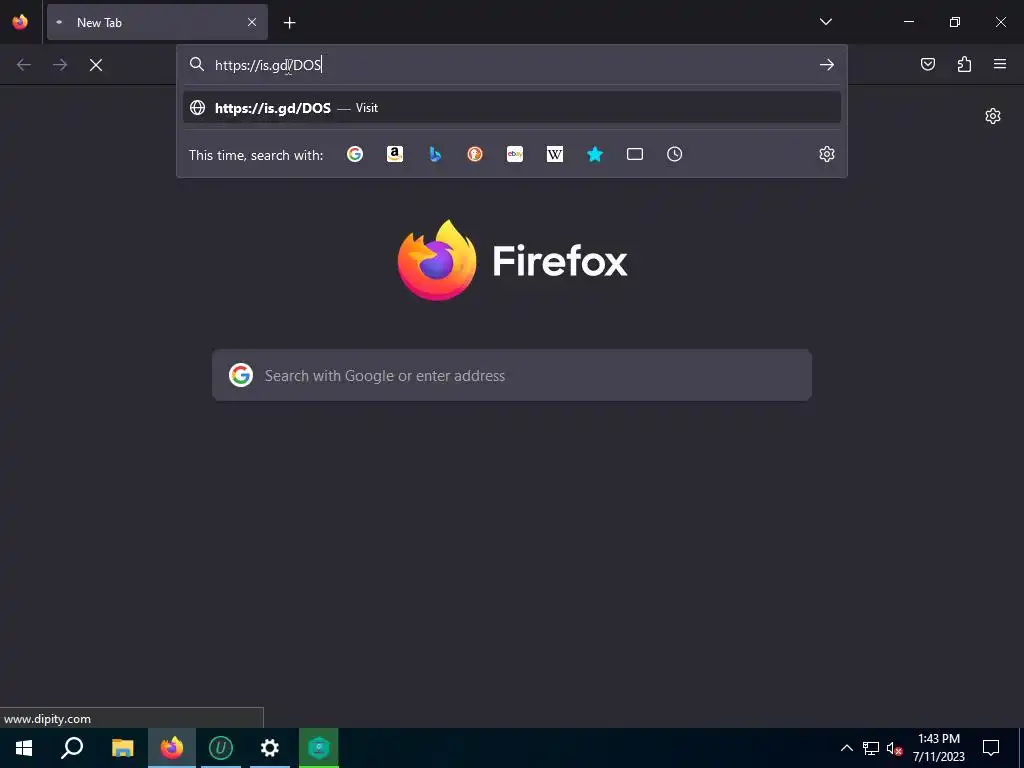Open Settings gear from the taskbar
The height and width of the screenshot is (768, 1024).
point(270,748)
